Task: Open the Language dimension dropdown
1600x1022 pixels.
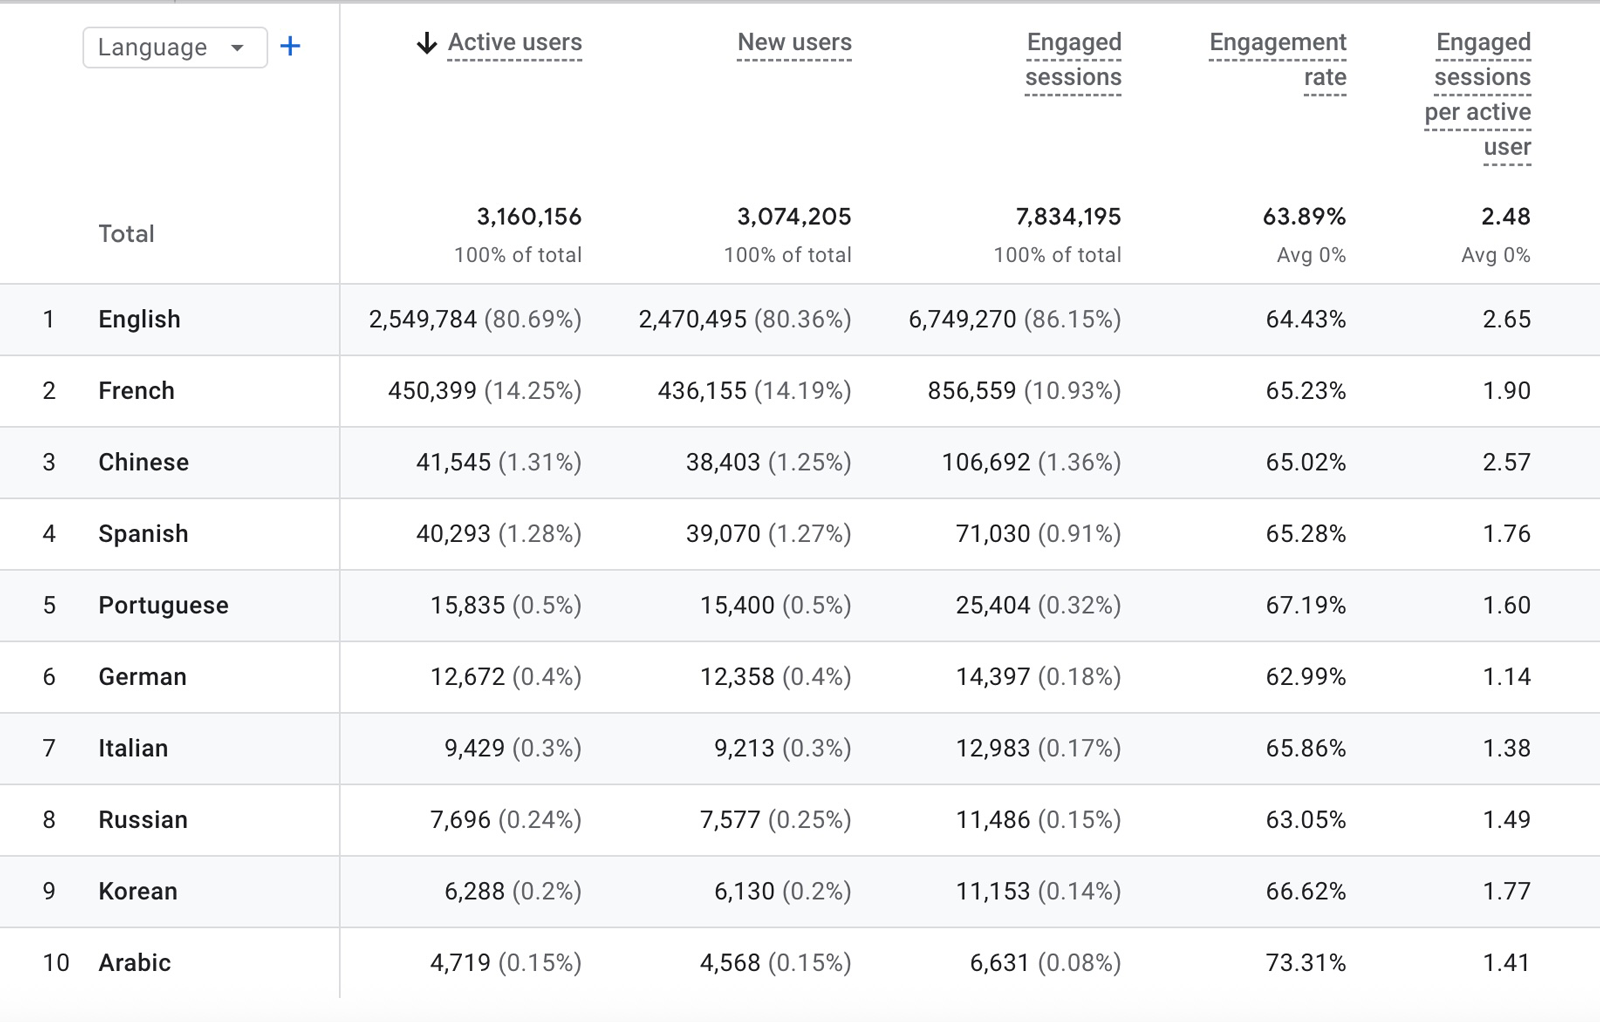Action: pyautogui.click(x=175, y=47)
